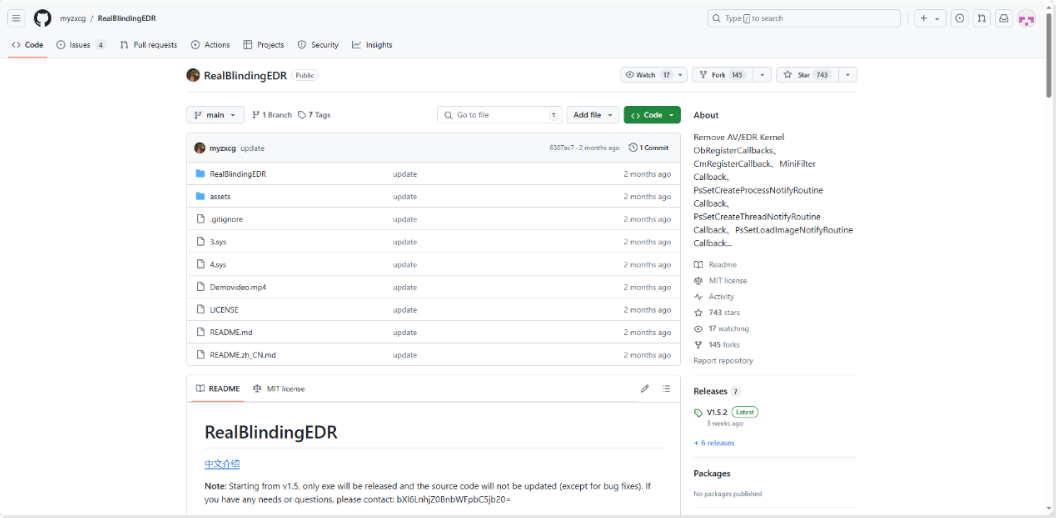Open the user avatar profile menu
This screenshot has height=518, width=1056.
coord(1026,18)
